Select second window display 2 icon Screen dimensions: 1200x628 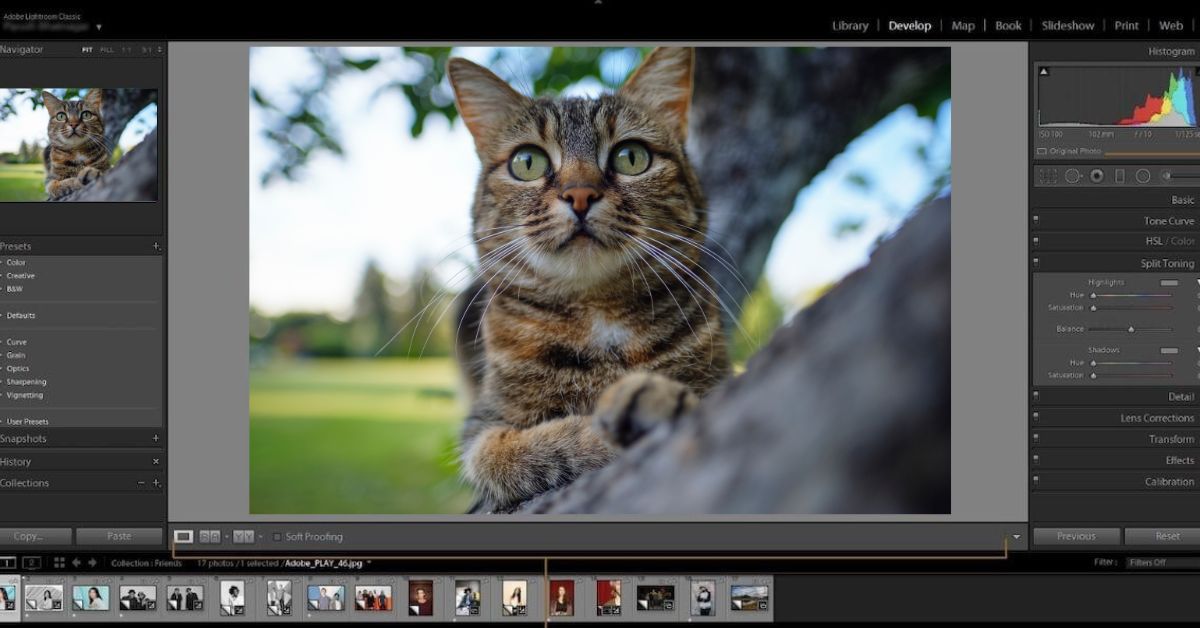coord(32,563)
